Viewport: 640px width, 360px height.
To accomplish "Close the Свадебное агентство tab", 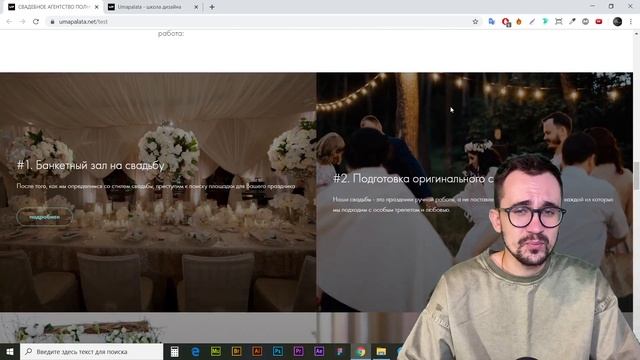I will pos(97,7).
